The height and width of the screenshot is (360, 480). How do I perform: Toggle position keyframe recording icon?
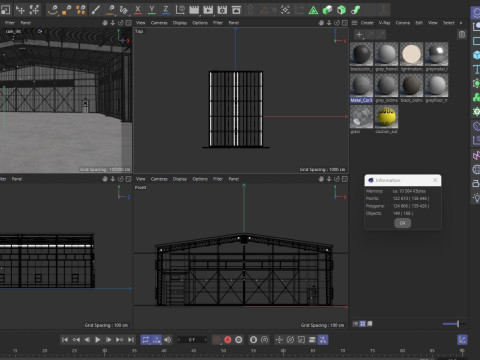pyautogui.click(x=279, y=340)
